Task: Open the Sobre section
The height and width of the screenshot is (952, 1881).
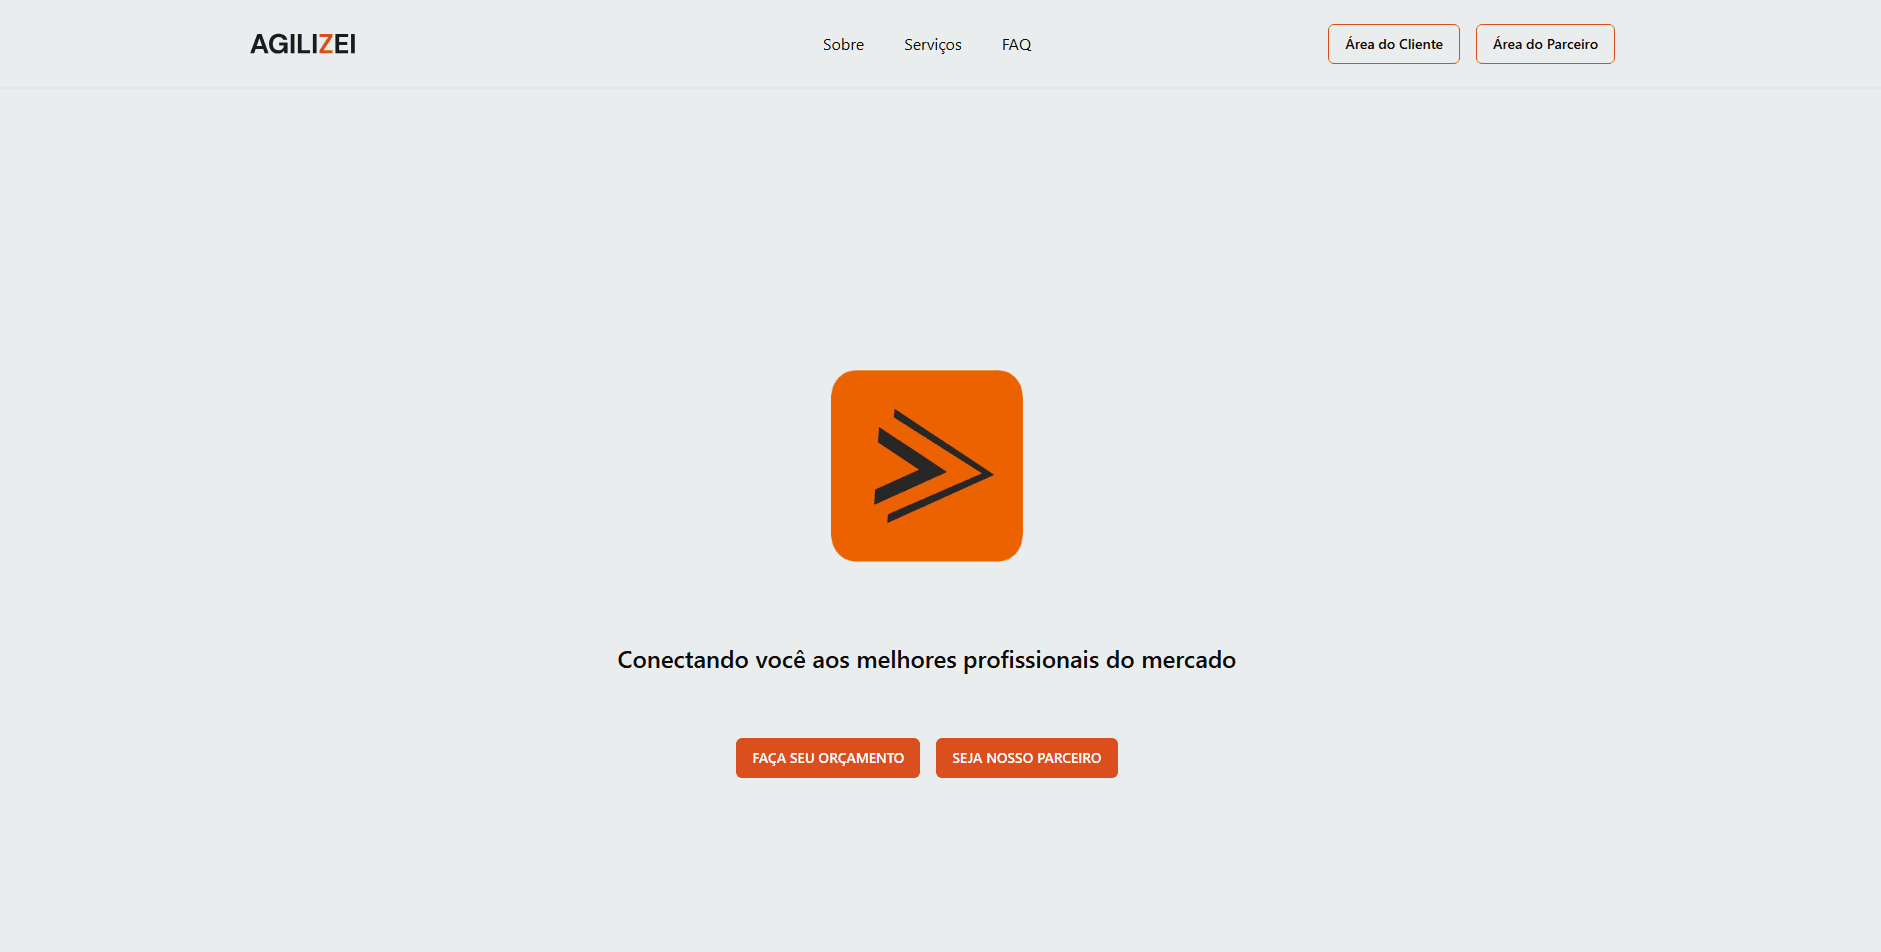Action: pyautogui.click(x=843, y=45)
